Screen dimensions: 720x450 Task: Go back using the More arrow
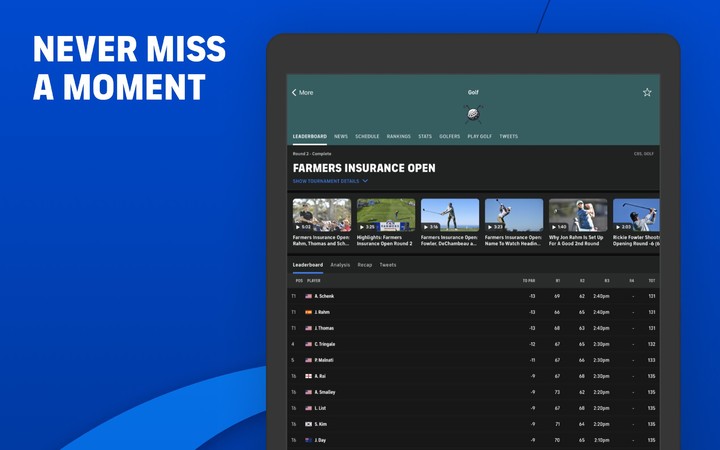point(302,92)
